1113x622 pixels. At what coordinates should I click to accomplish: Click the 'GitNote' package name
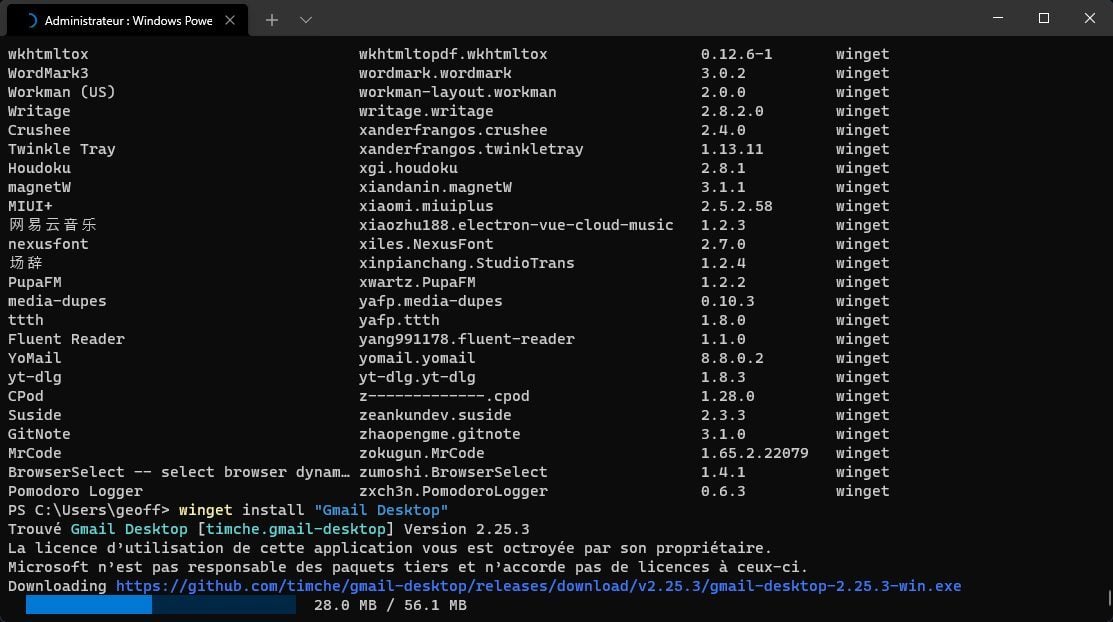39,435
